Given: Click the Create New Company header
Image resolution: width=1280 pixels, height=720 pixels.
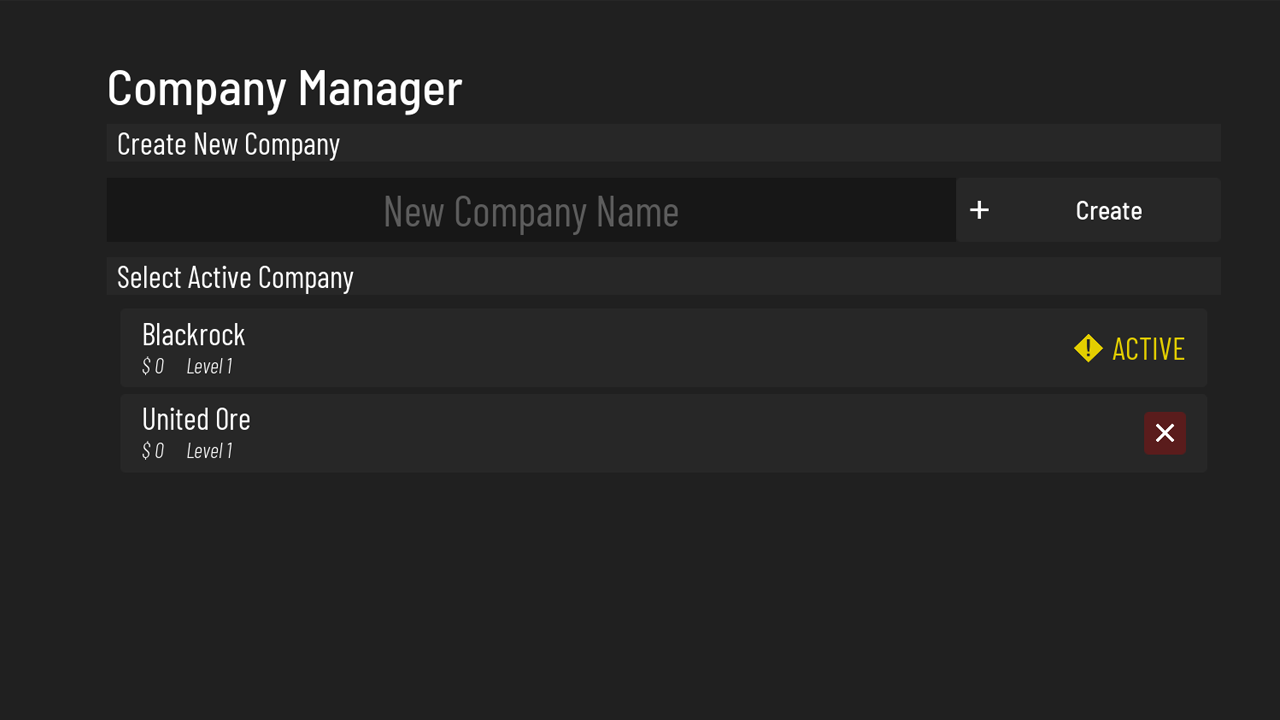Looking at the screenshot, I should (228, 144).
